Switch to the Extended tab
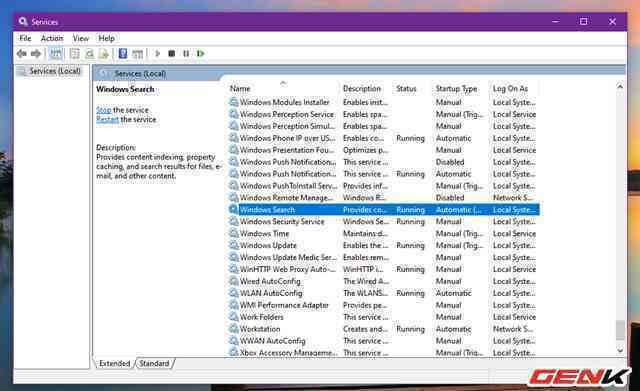Screen dimensions: 640x391 pos(114,363)
